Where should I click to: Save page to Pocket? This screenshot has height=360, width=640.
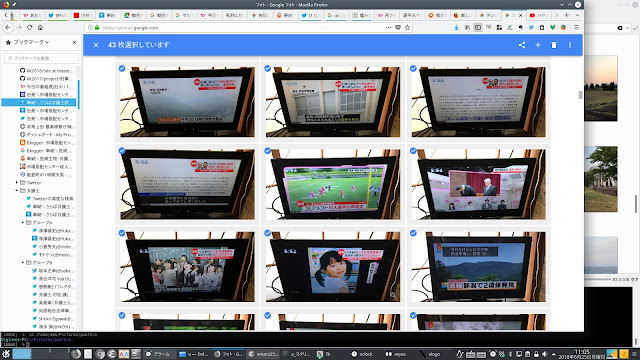(x=398, y=27)
